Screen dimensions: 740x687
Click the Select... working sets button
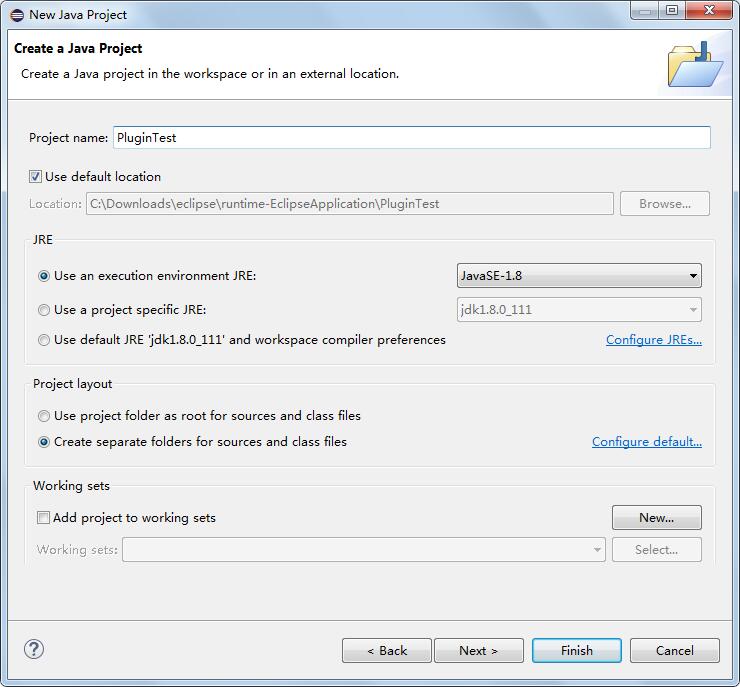click(x=656, y=549)
